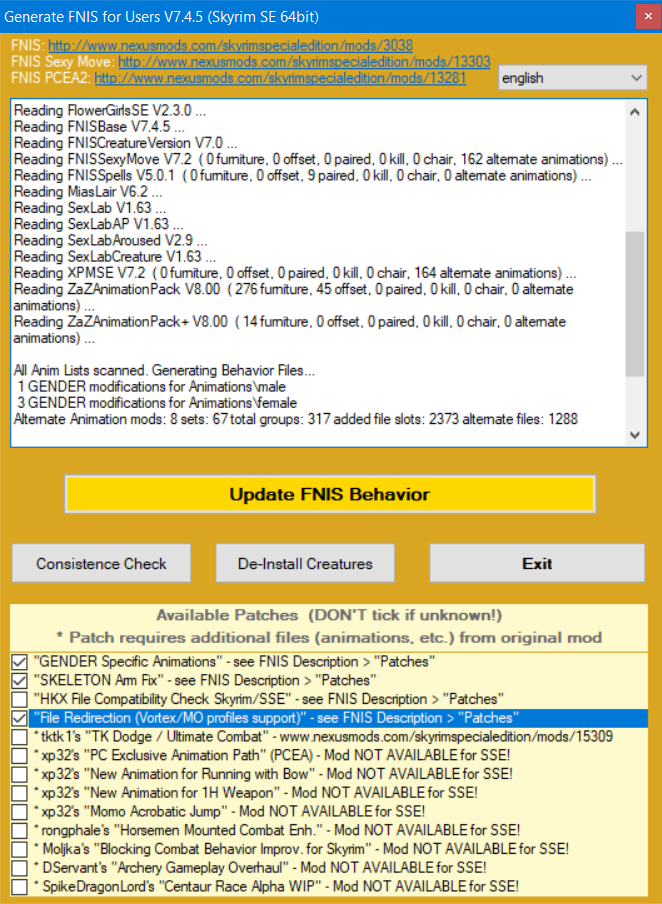
Task: Open the english language dropdown
Action: (x=573, y=78)
